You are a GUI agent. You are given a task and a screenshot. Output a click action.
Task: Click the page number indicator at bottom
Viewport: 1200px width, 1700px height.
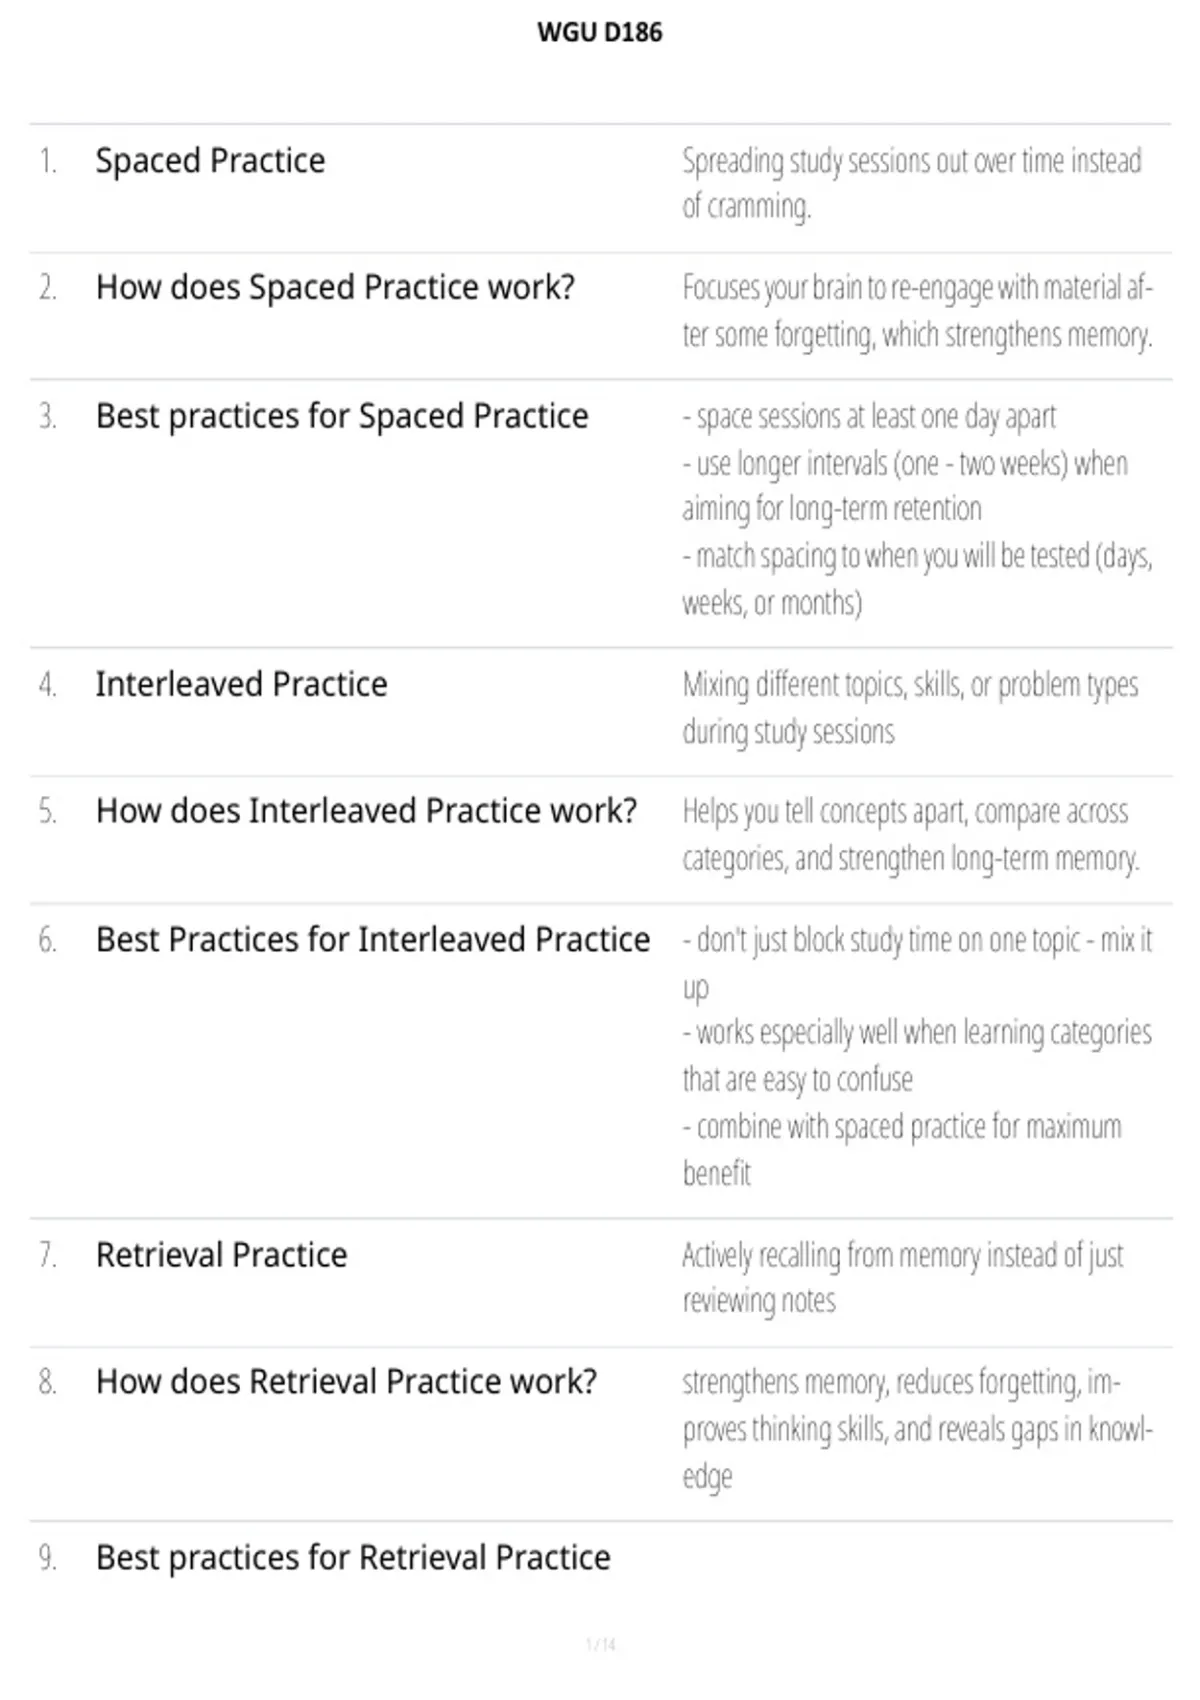pos(600,1644)
